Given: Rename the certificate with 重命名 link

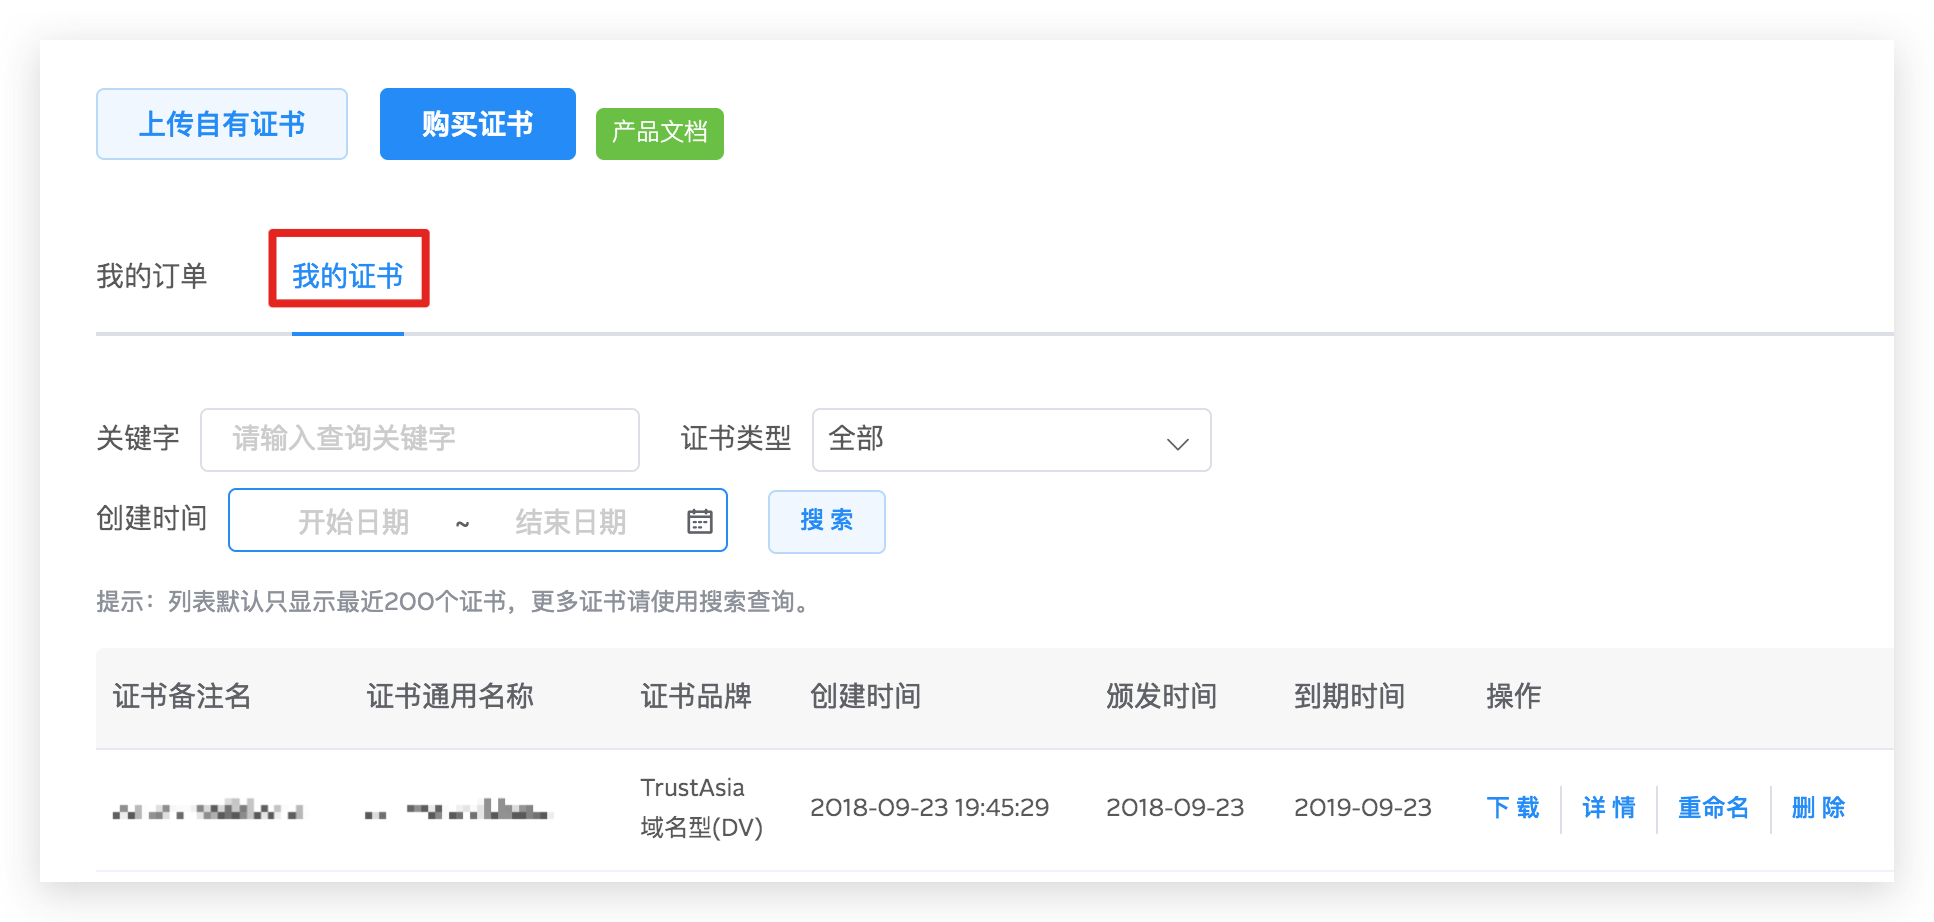Looking at the screenshot, I should (x=1713, y=808).
